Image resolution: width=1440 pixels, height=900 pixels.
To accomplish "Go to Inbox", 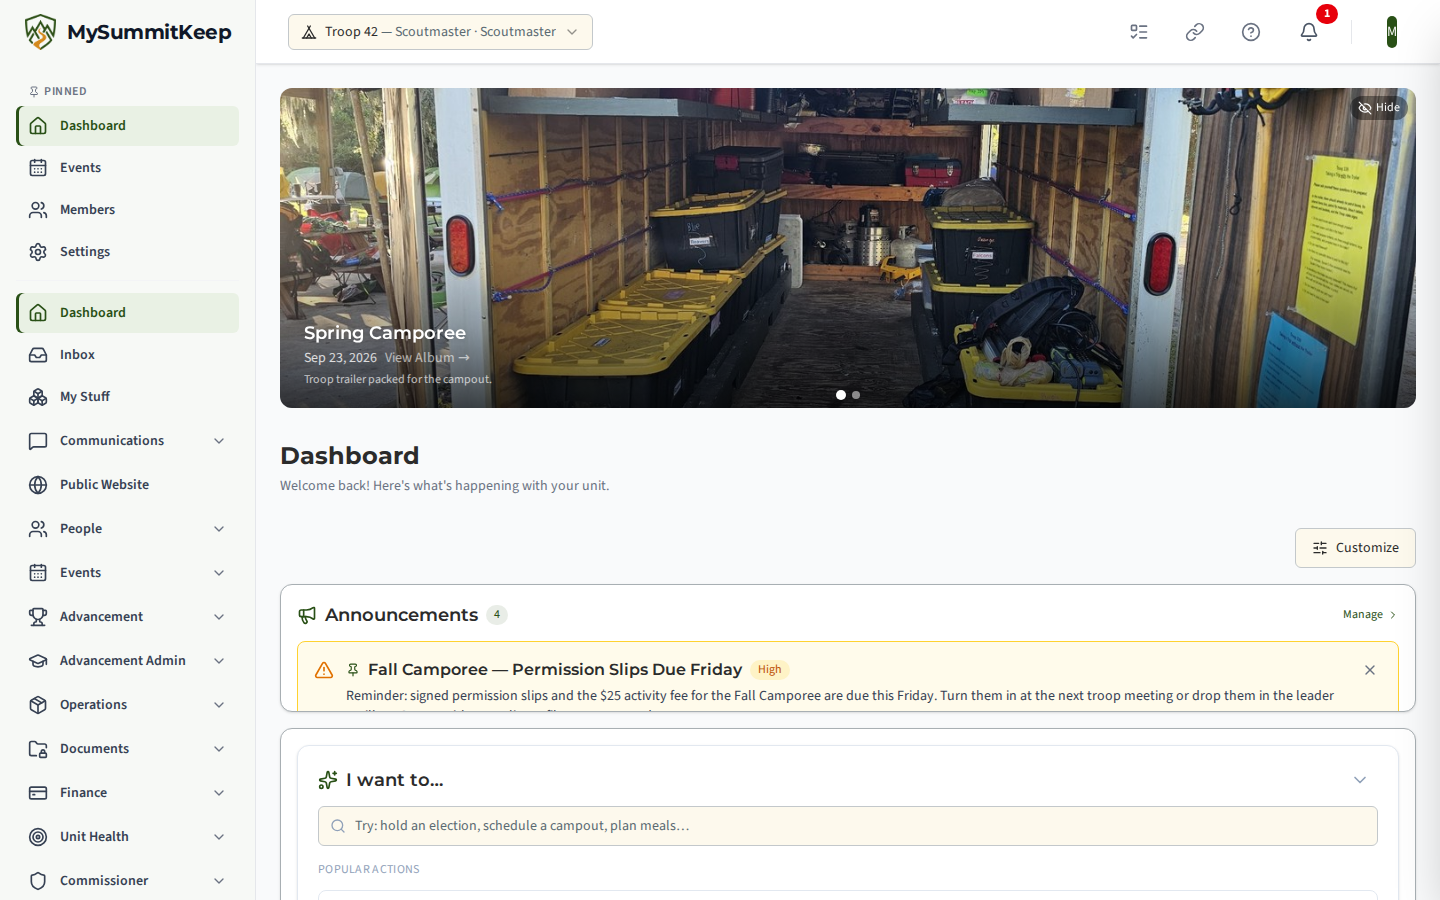I will point(127,355).
